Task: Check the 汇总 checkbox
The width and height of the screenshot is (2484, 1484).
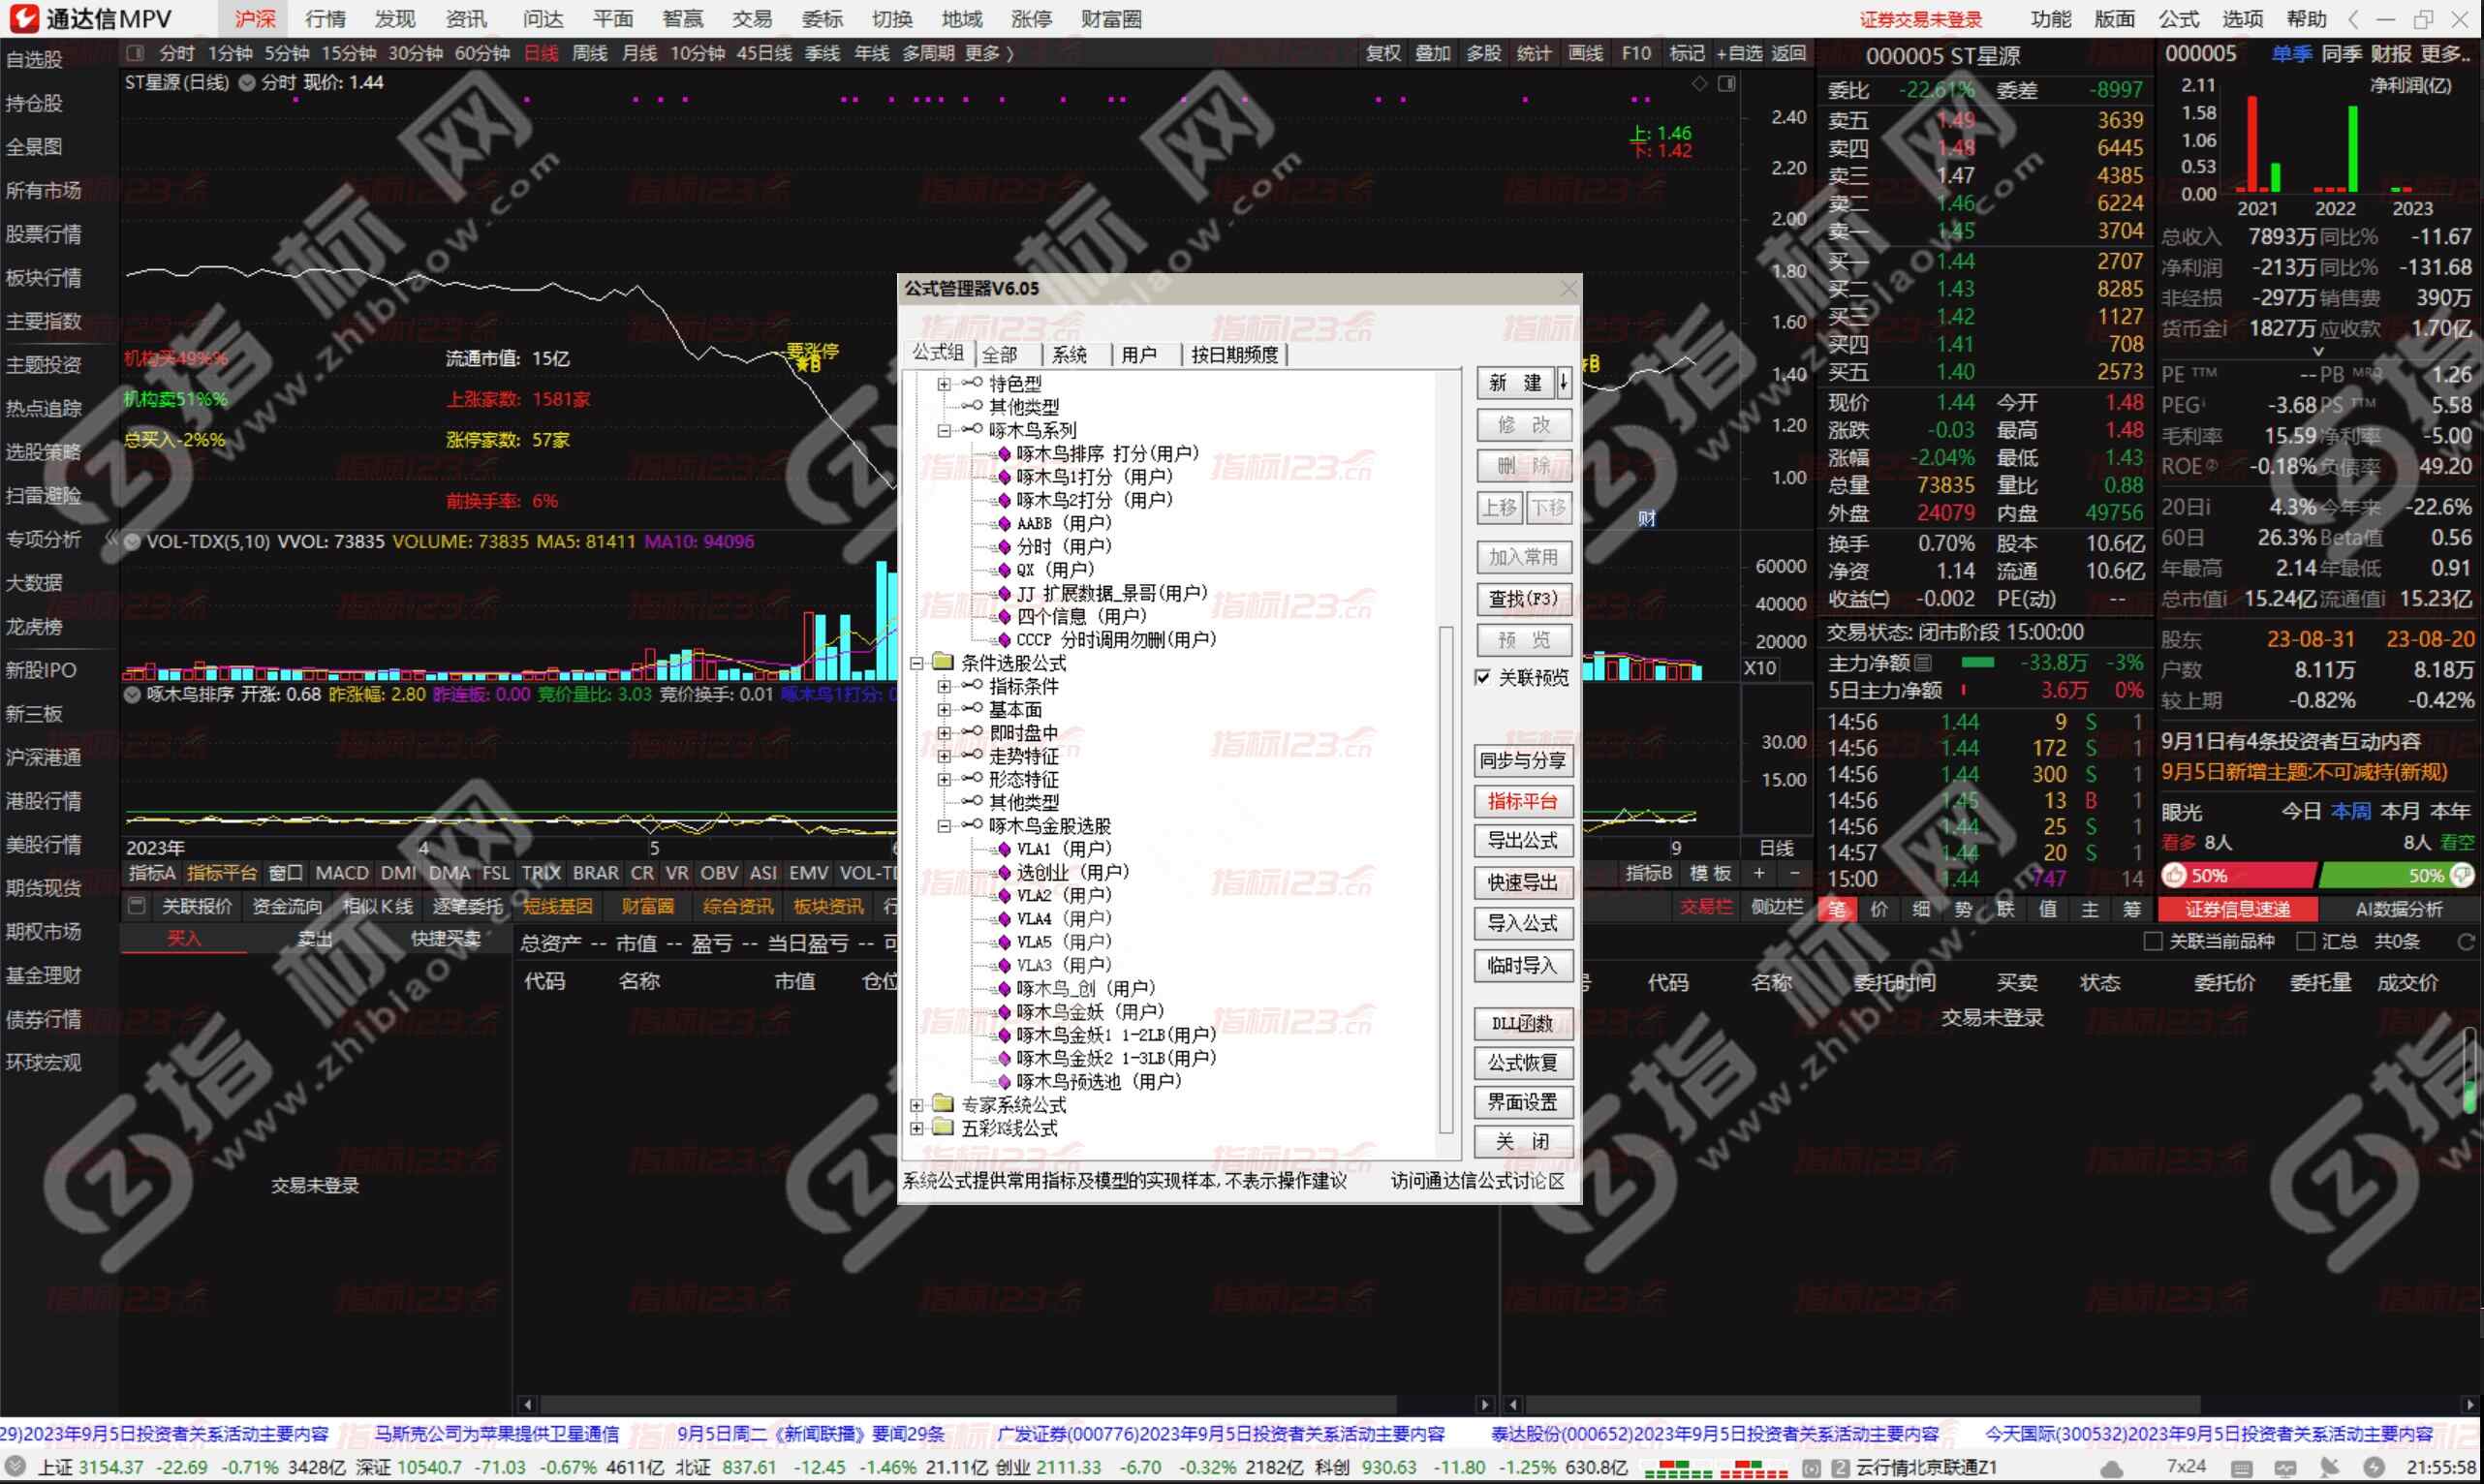Action: click(2305, 941)
